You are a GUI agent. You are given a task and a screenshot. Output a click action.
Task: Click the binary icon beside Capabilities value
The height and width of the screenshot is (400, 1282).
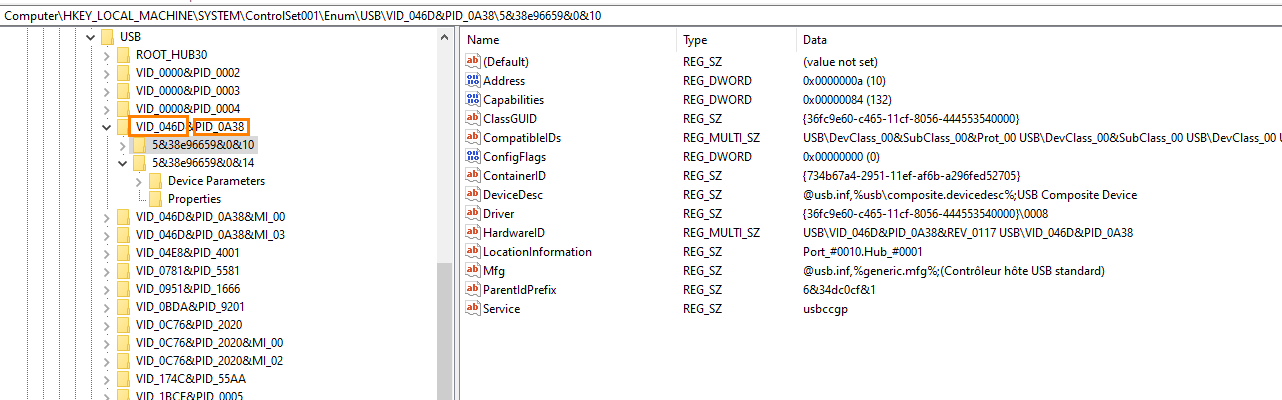click(473, 100)
